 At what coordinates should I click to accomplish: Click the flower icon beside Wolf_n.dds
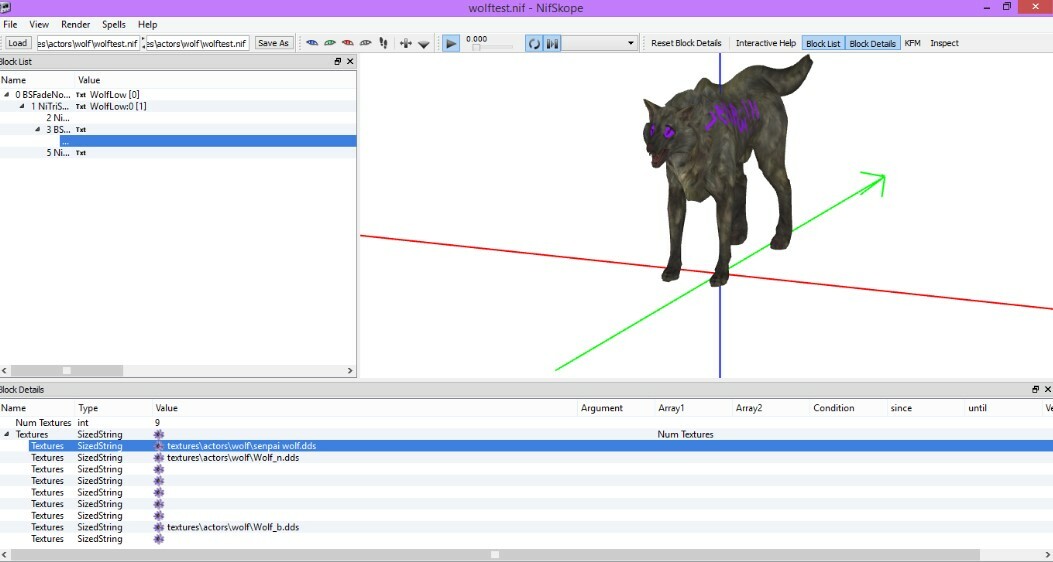point(159,457)
